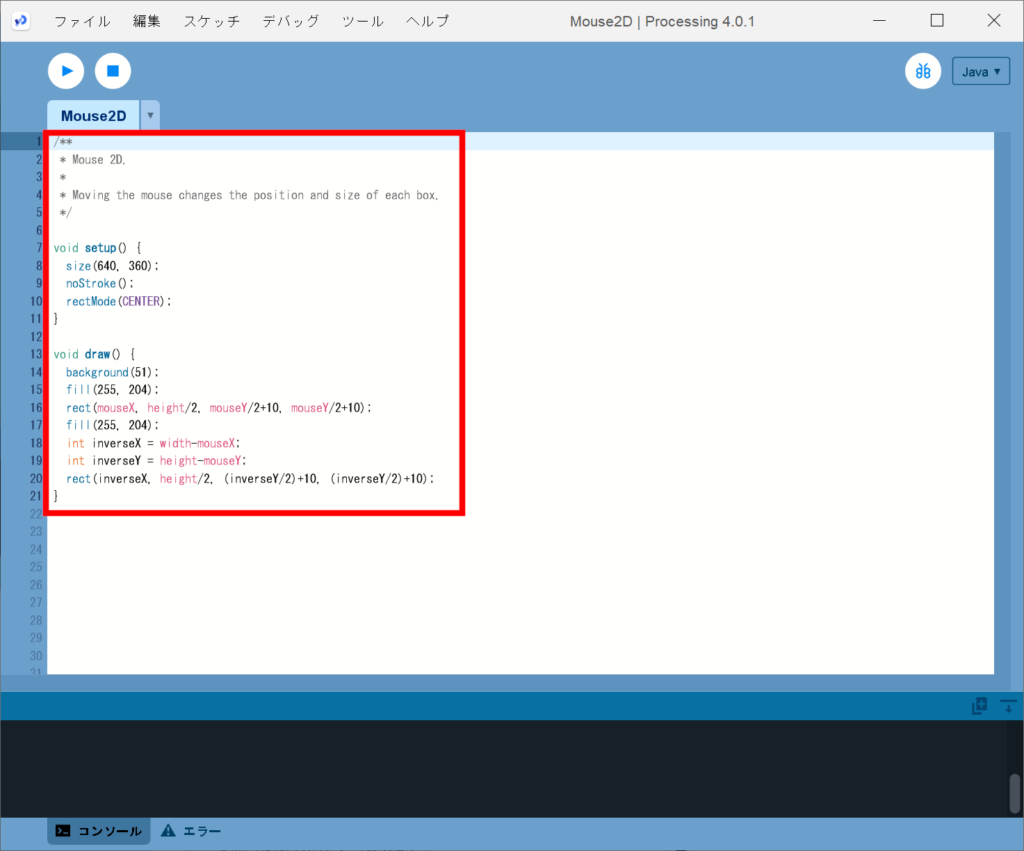Viewport: 1024px width, 851px height.
Task: Close the Processing window
Action: [994, 21]
